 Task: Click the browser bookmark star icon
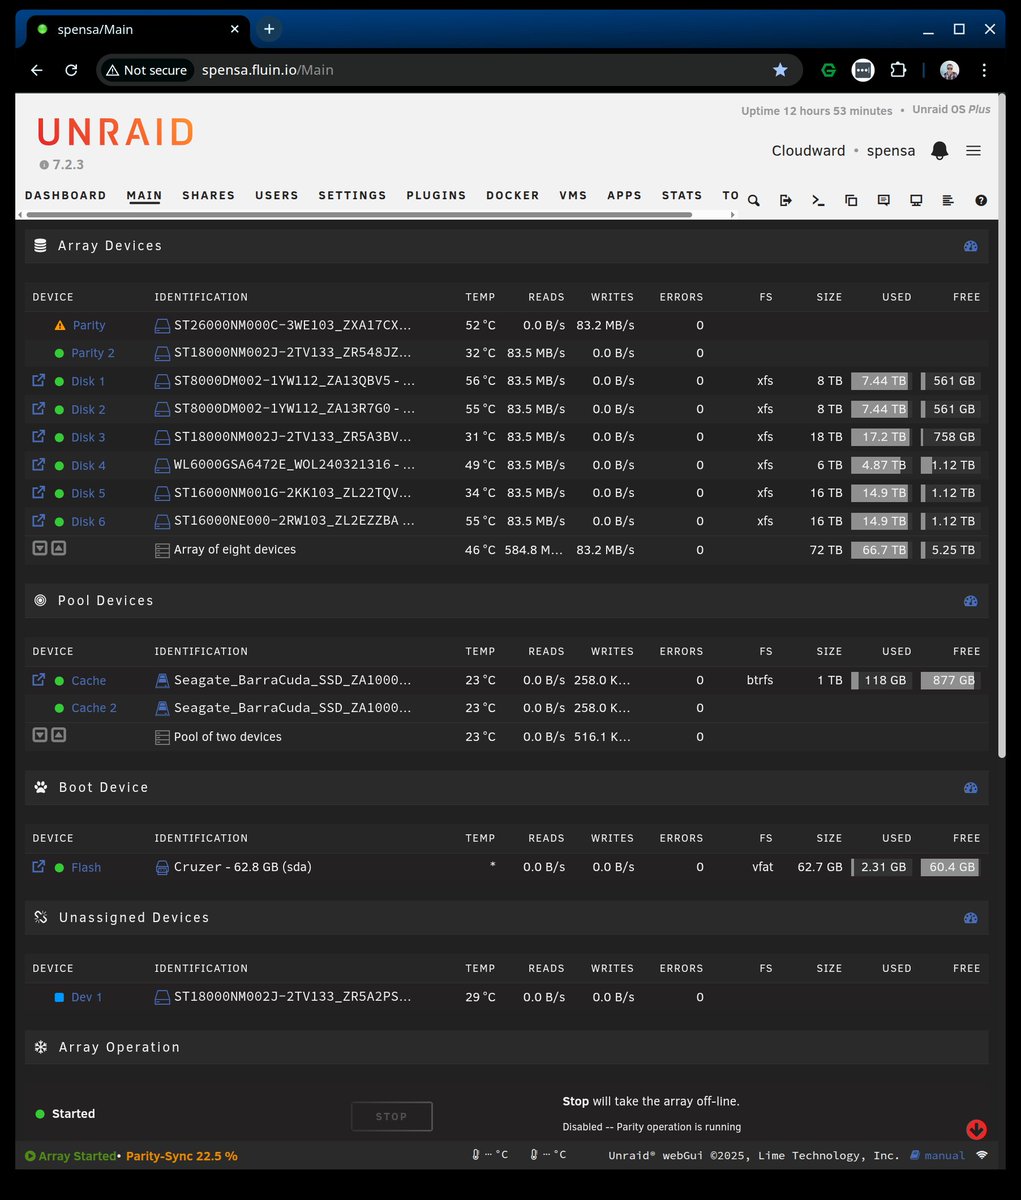[780, 70]
